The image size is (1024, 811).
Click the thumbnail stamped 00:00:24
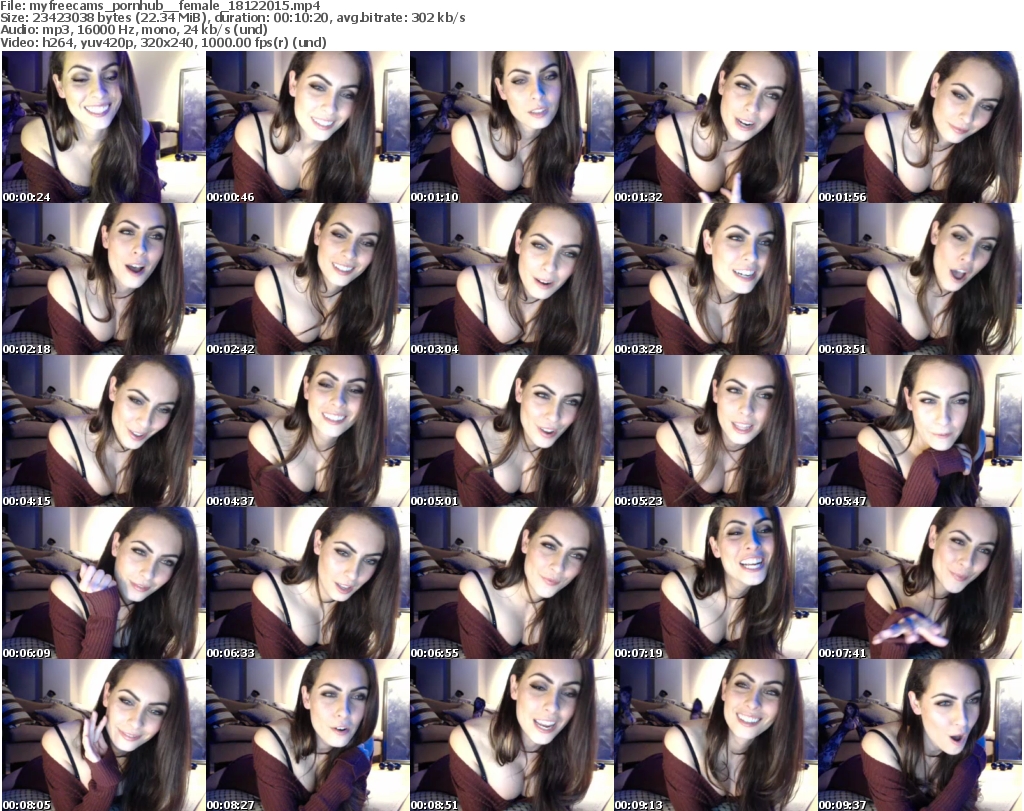104,127
